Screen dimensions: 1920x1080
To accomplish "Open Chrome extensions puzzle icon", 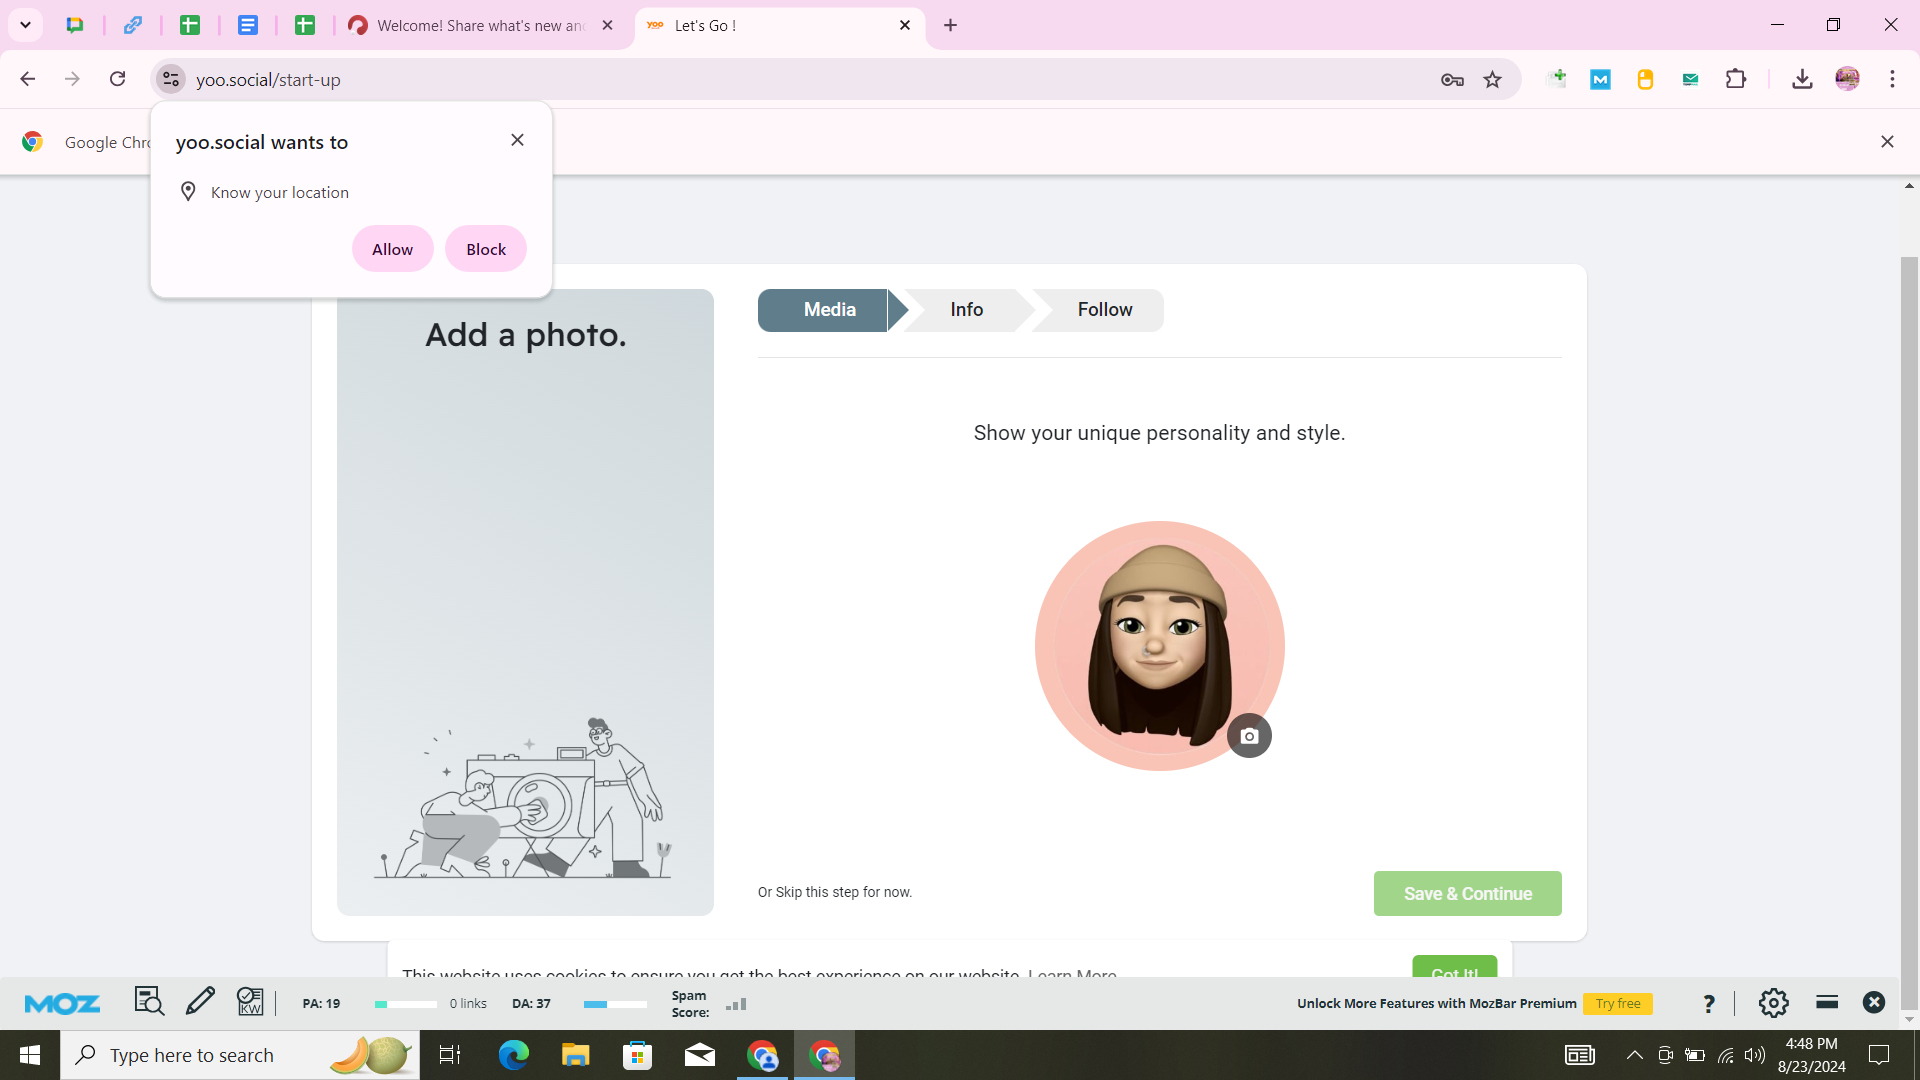I will [x=1736, y=79].
